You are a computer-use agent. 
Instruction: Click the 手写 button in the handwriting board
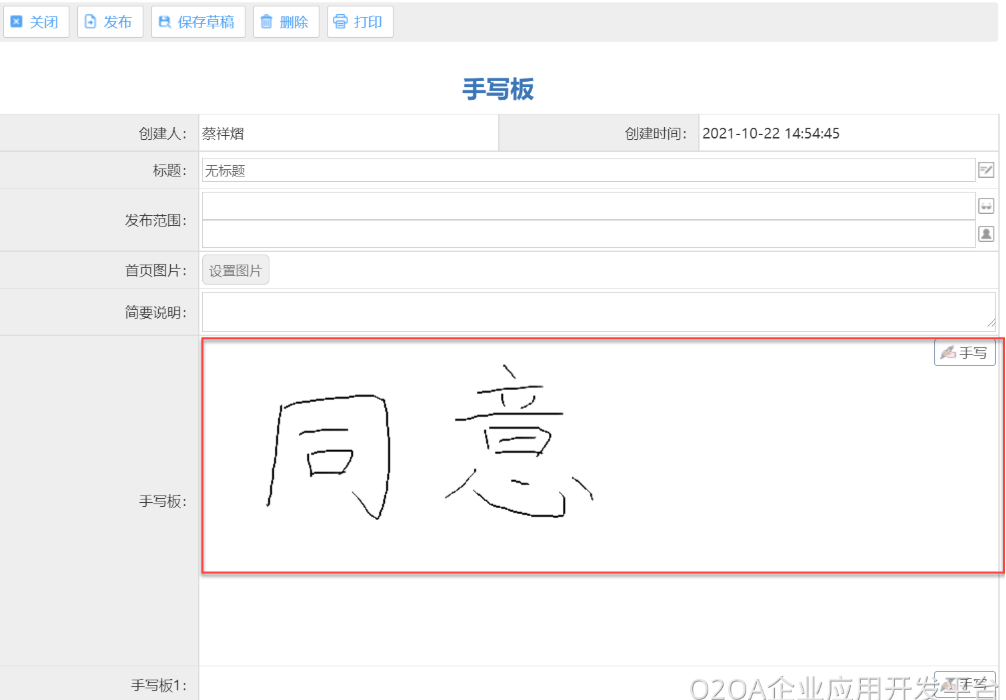click(964, 353)
